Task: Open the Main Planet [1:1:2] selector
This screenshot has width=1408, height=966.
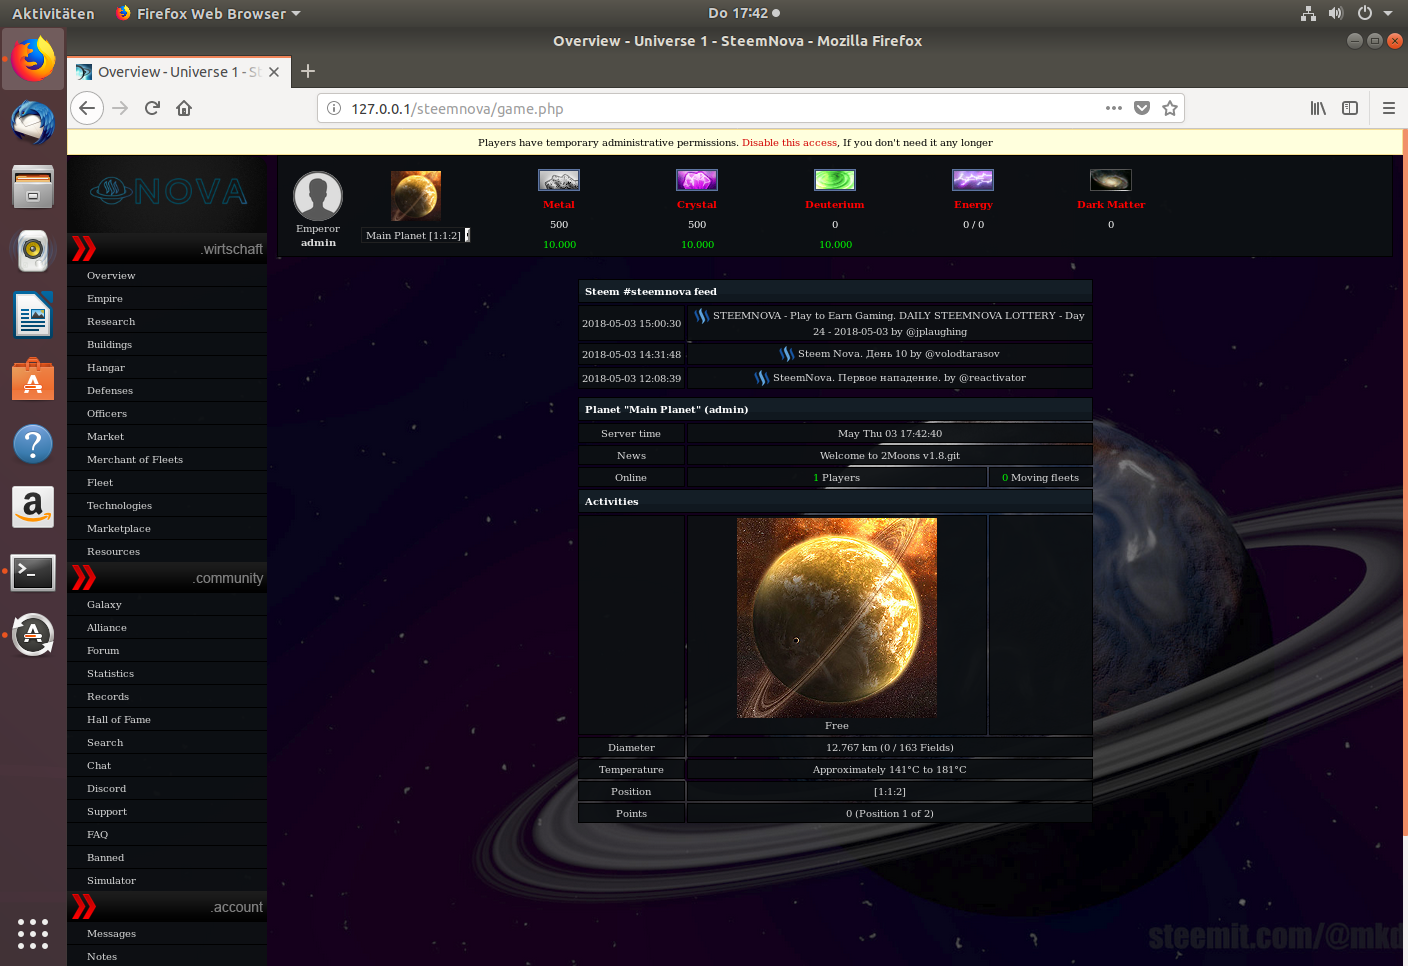Action: pyautogui.click(x=416, y=235)
